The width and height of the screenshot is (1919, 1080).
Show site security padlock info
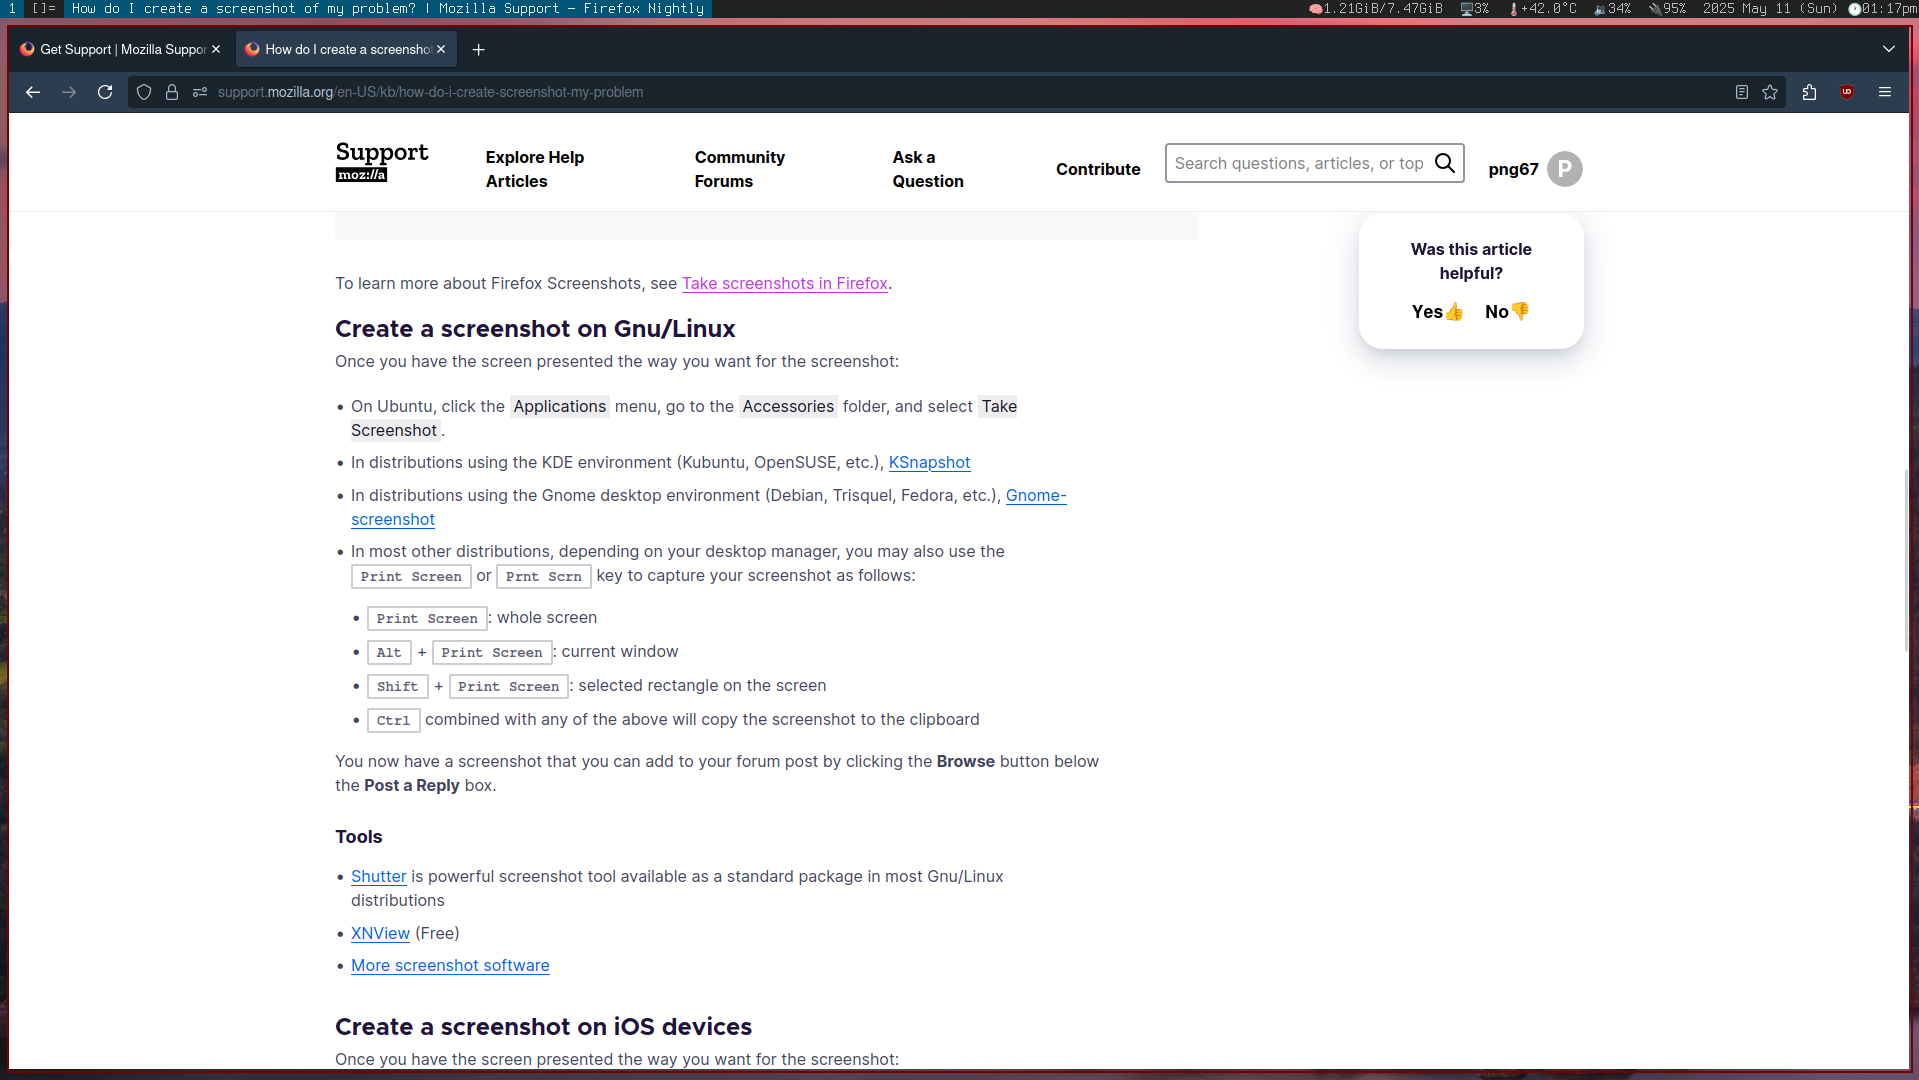172,92
